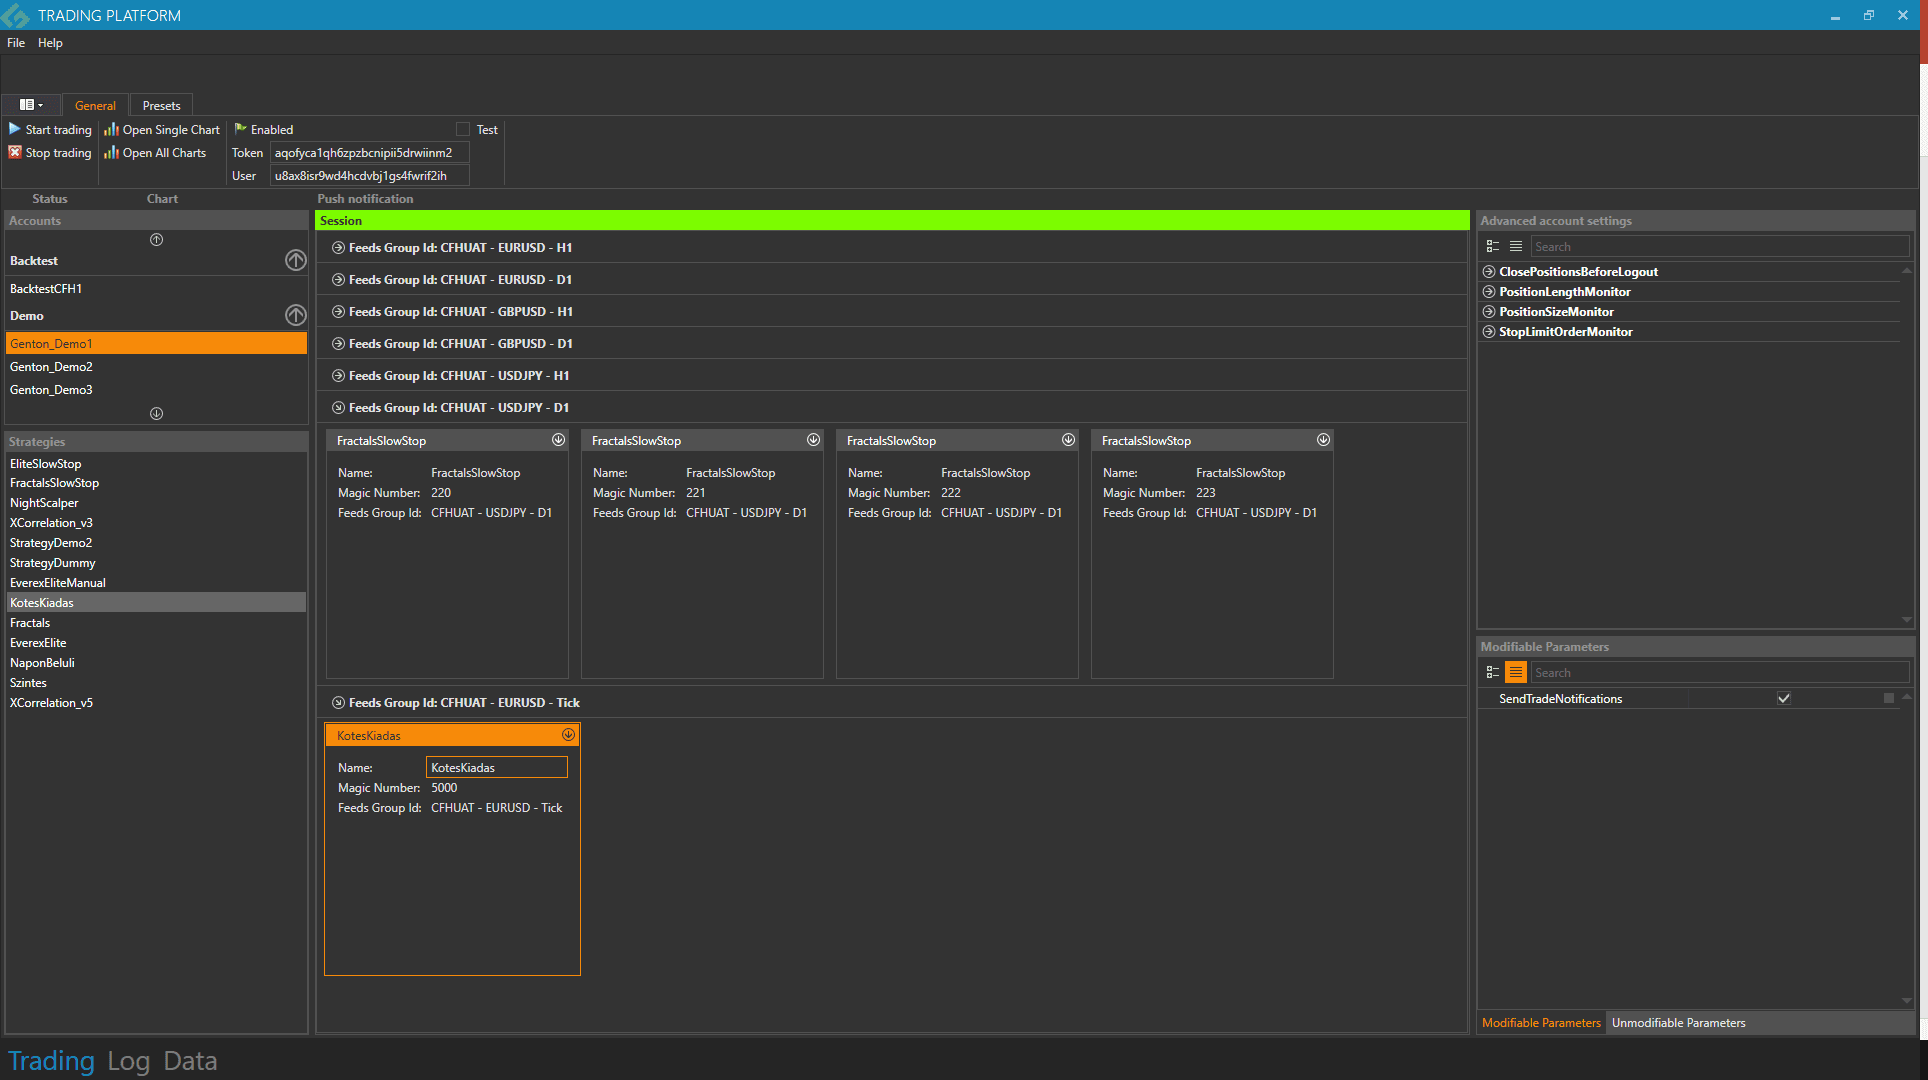Screen dimensions: 1928x1080
Task: Click the upload icon next to Backtest
Action: point(295,259)
